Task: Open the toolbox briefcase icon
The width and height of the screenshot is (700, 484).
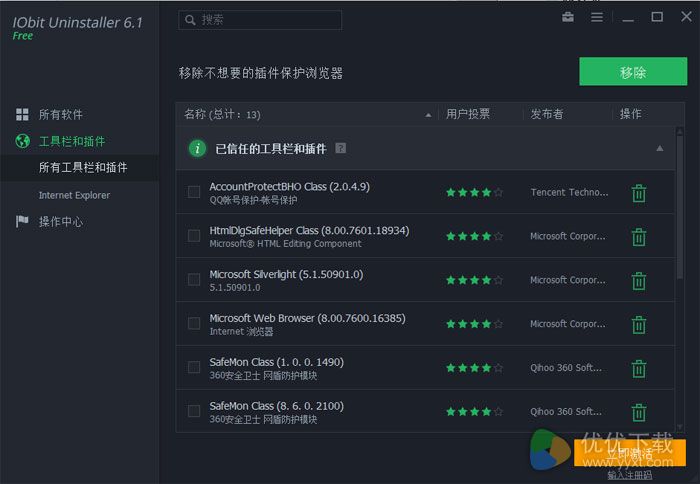Action: [x=568, y=17]
